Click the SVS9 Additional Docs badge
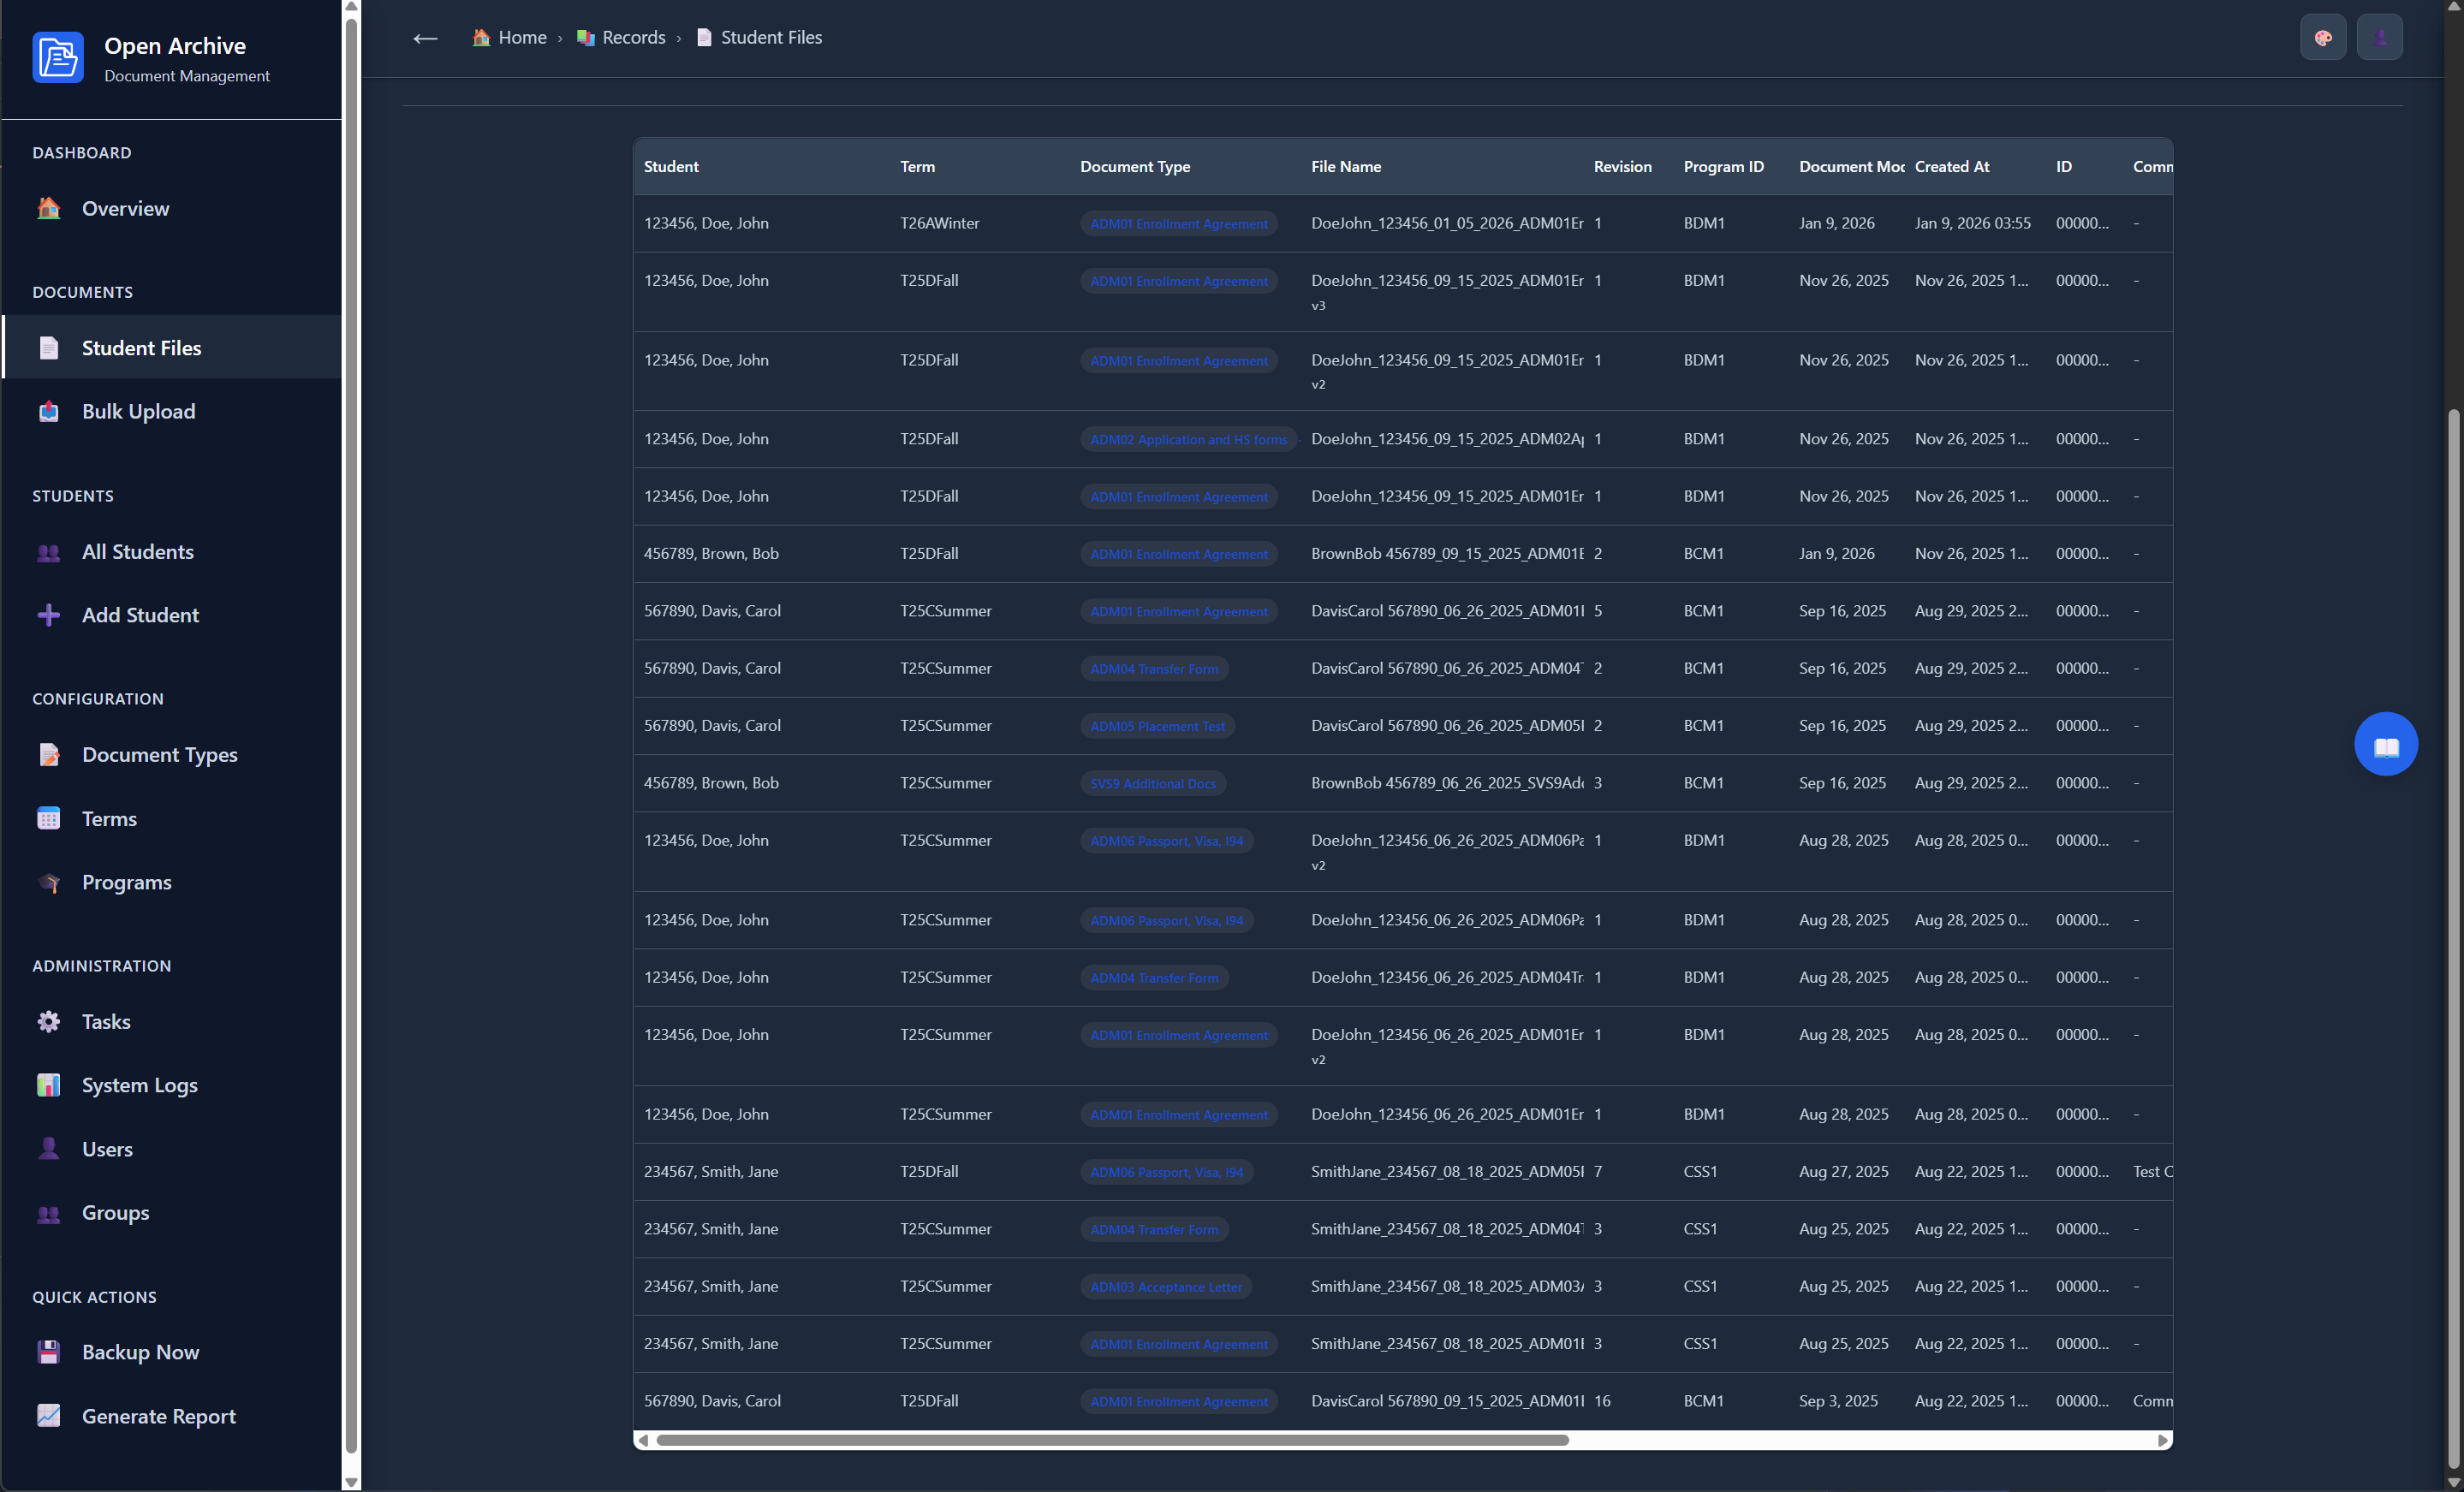Image resolution: width=2464 pixels, height=1492 pixels. click(x=1152, y=783)
